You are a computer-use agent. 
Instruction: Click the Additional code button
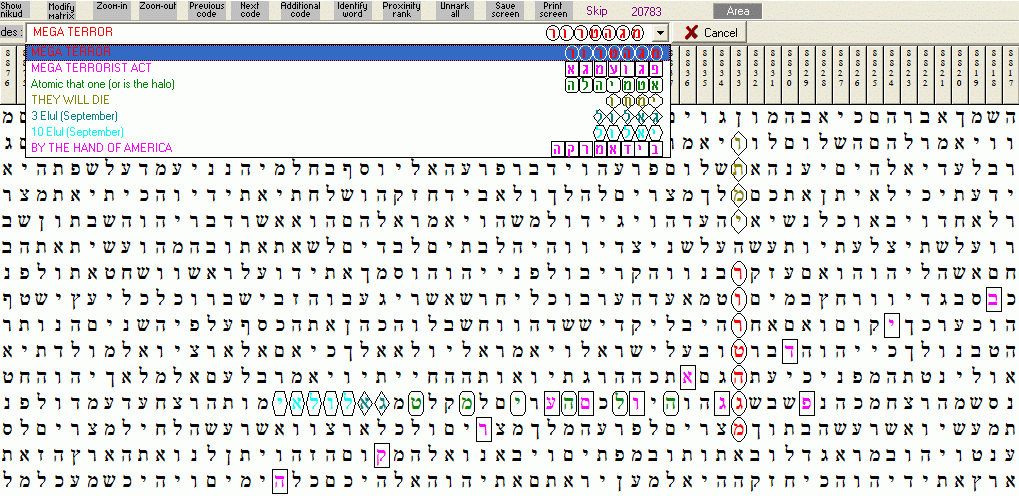coord(300,9)
